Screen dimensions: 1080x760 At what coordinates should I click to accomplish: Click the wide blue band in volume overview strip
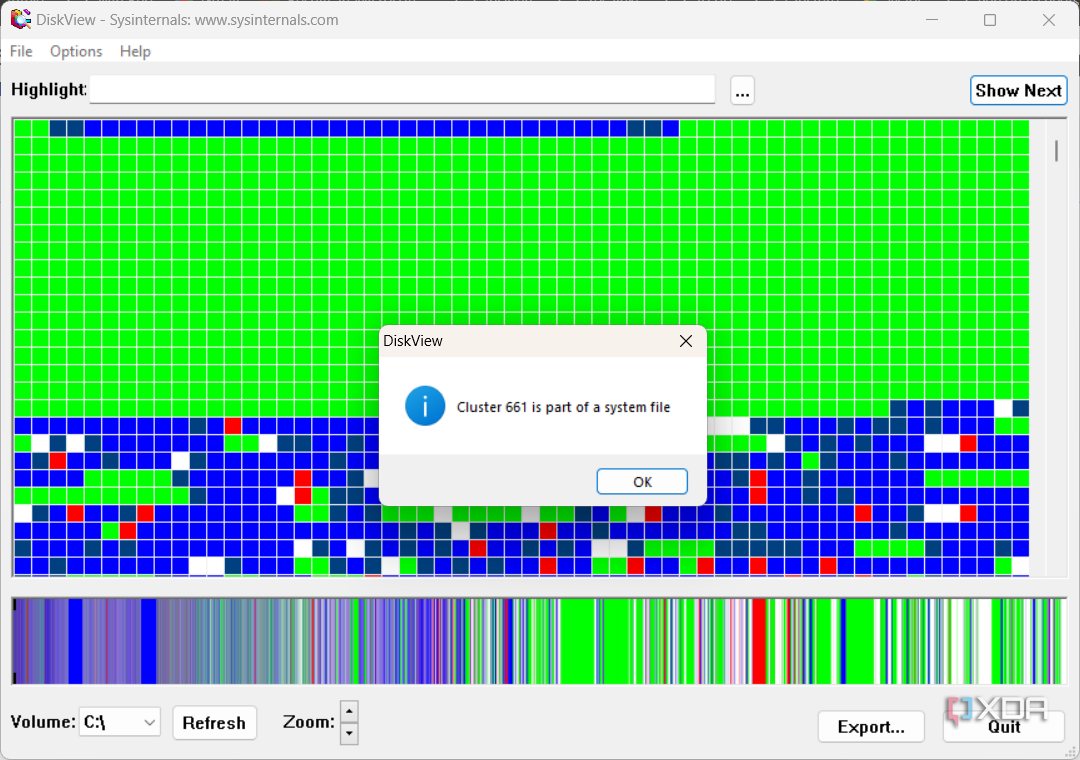148,641
